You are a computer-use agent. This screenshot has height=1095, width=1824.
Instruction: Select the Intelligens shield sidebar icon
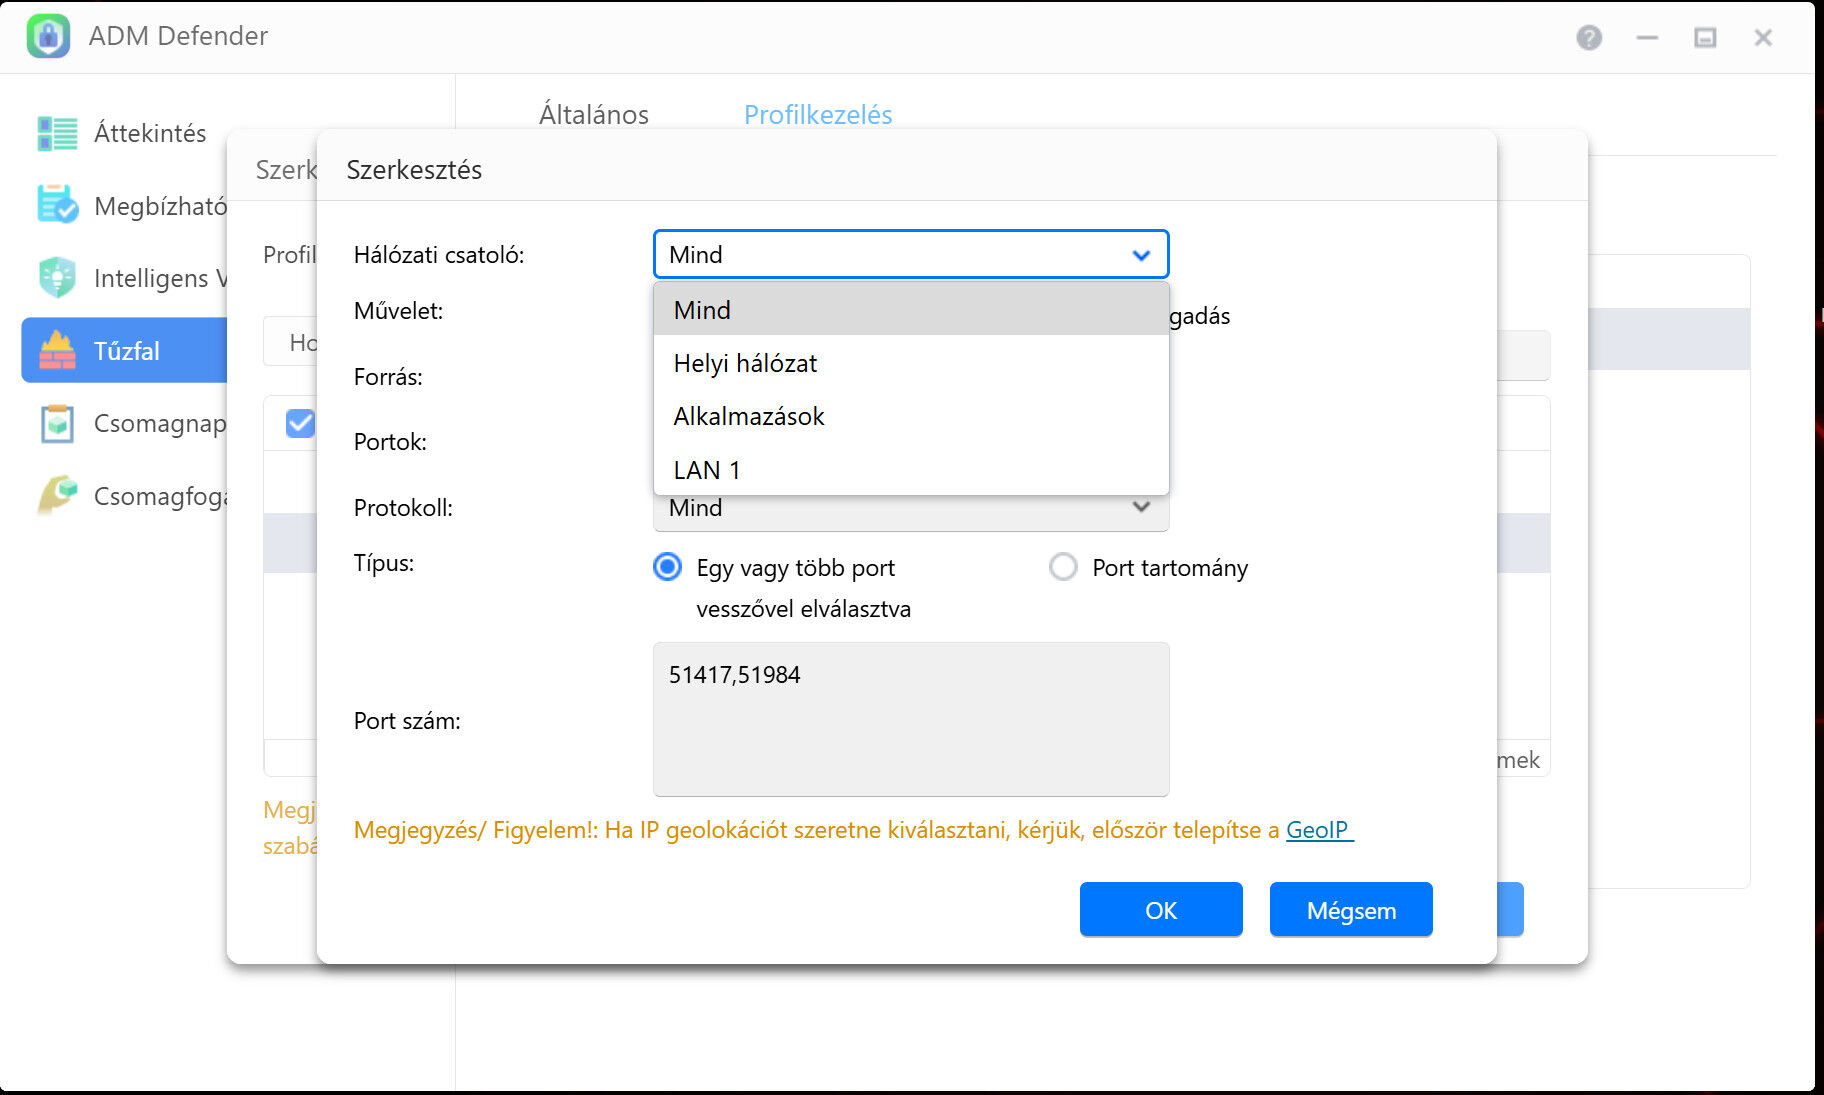pos(57,278)
